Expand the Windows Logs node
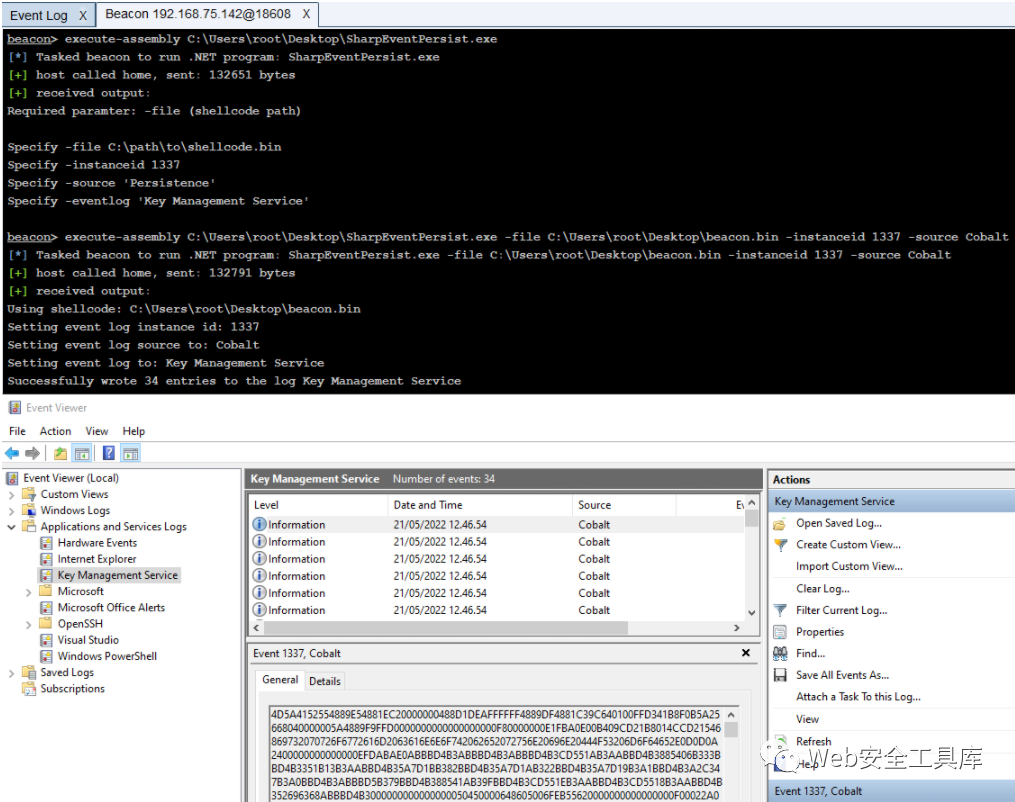Image resolution: width=1015 pixels, height=802 pixels. click(11, 511)
